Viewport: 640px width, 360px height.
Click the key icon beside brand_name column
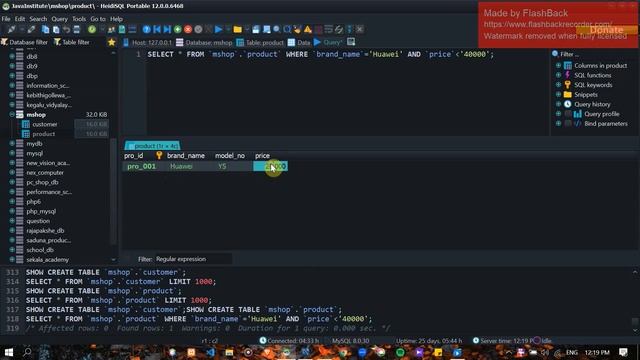[159, 156]
